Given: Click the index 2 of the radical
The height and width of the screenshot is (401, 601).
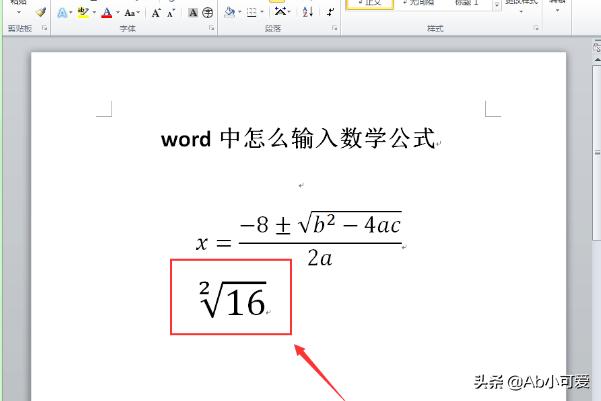Looking at the screenshot, I should tap(204, 288).
